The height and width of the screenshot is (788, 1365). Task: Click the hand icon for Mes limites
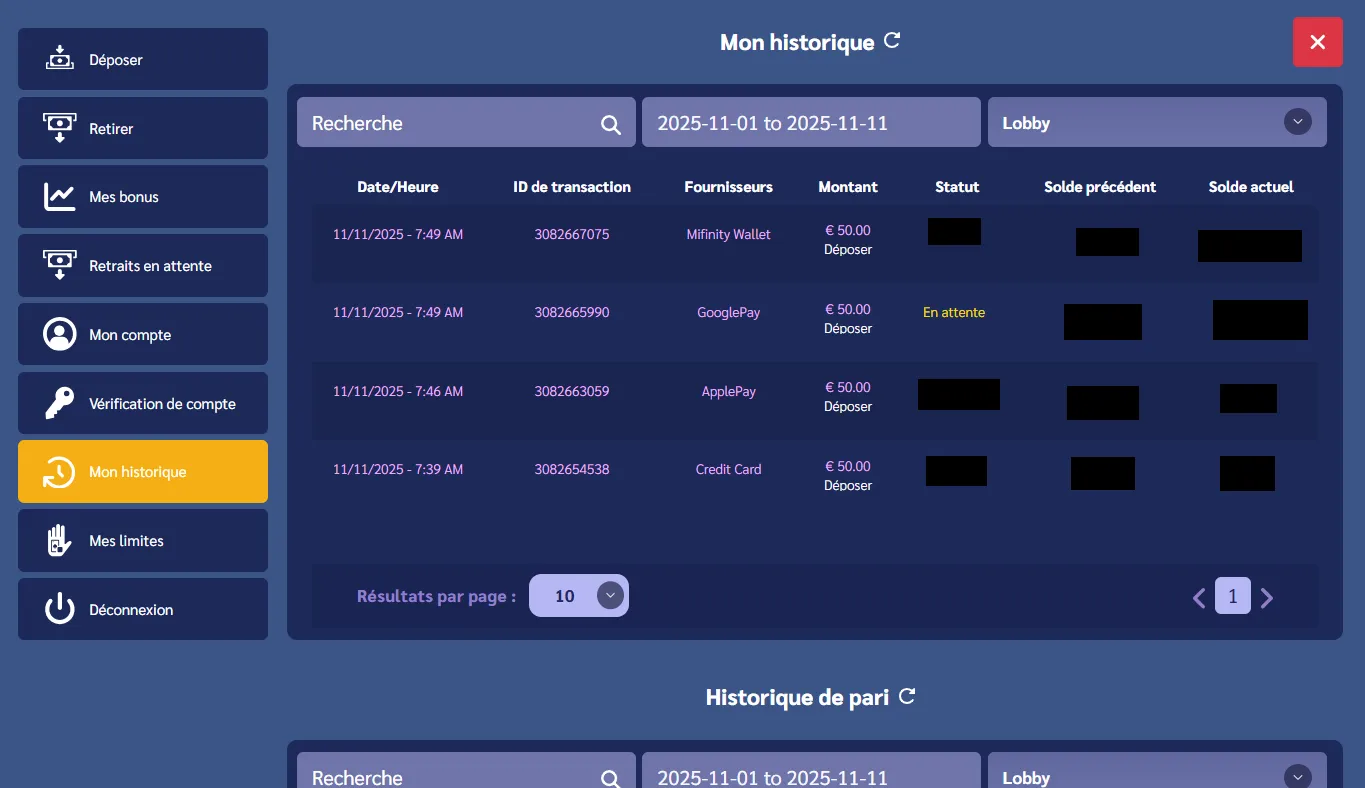point(60,540)
